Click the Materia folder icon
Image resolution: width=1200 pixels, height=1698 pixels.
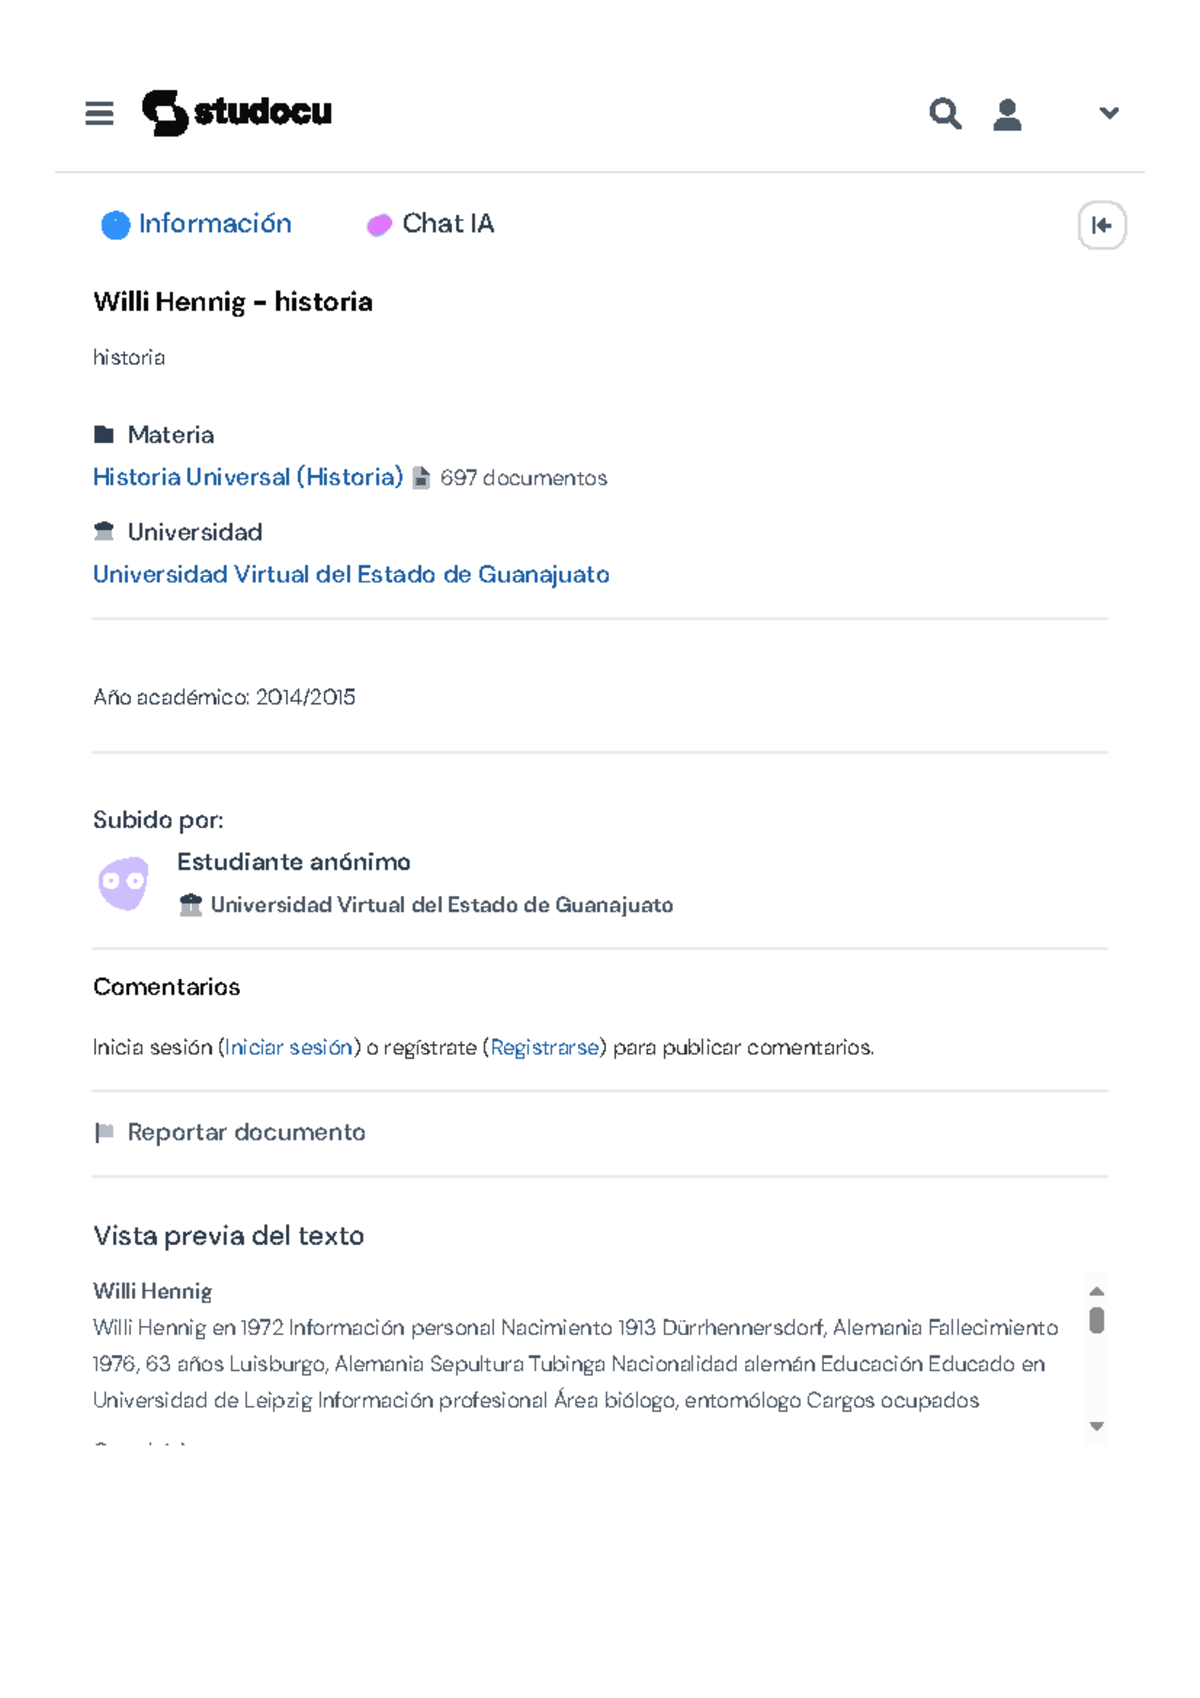click(103, 434)
